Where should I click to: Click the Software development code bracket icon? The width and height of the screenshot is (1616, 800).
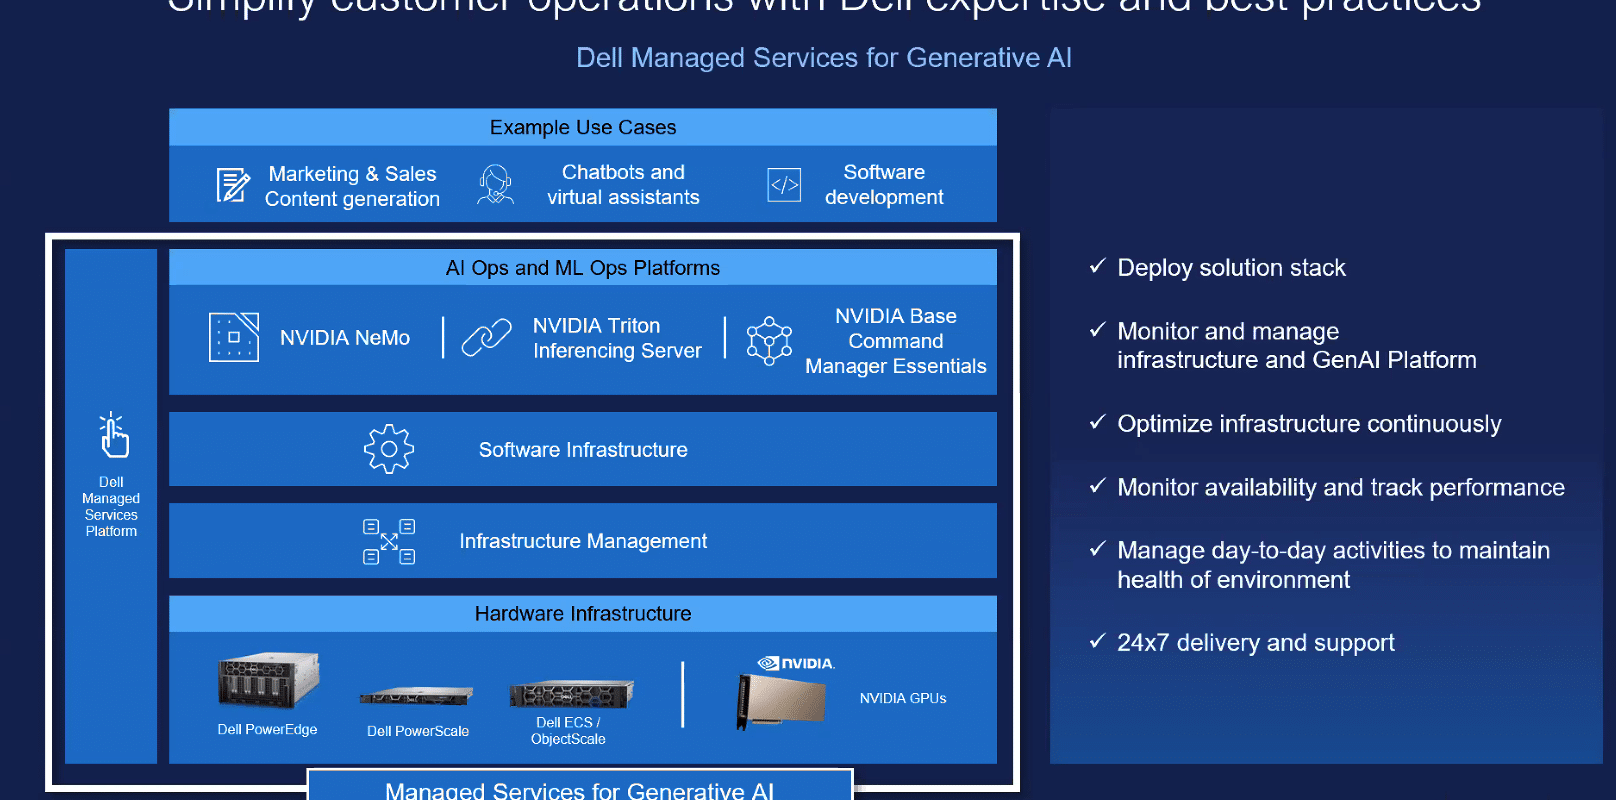point(784,185)
